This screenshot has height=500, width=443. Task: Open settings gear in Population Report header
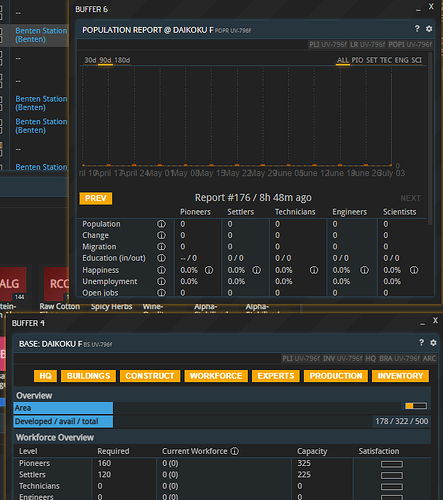429,29
